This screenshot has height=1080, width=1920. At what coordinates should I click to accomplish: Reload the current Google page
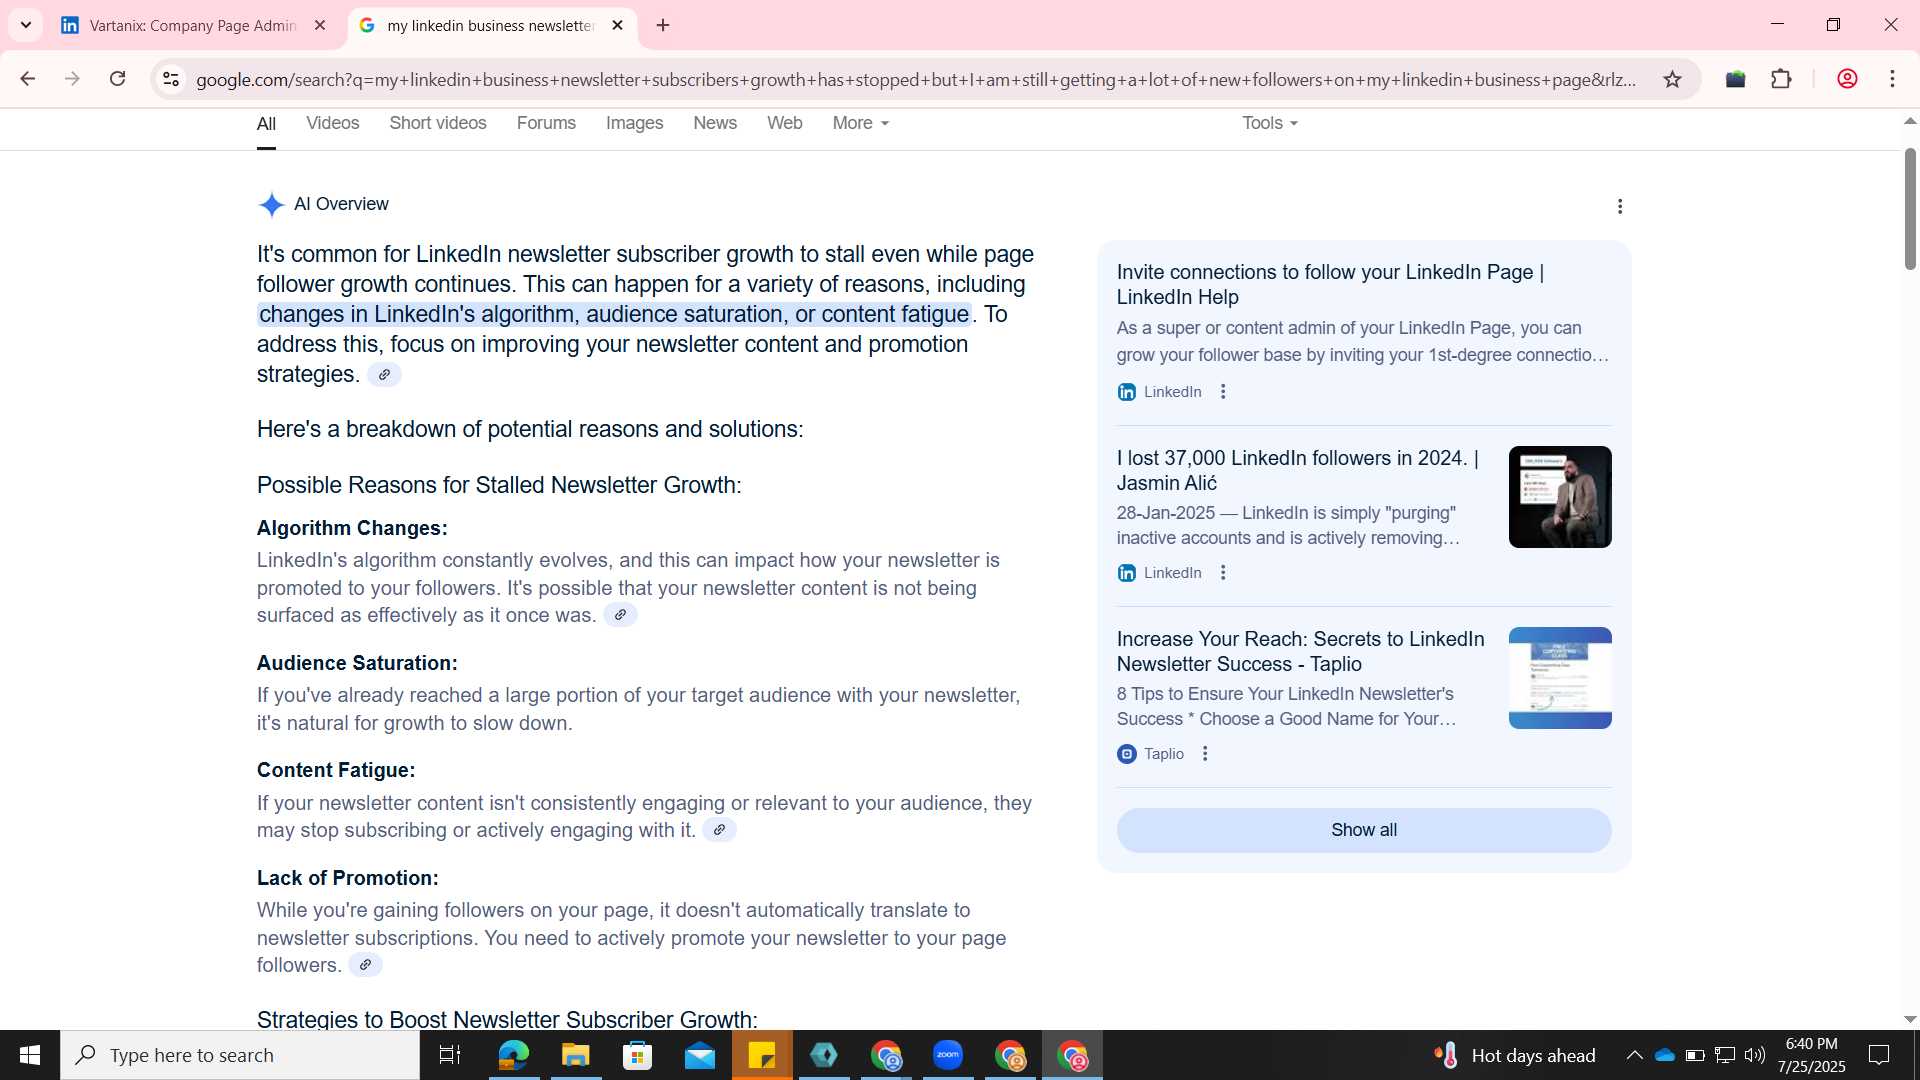pyautogui.click(x=117, y=79)
